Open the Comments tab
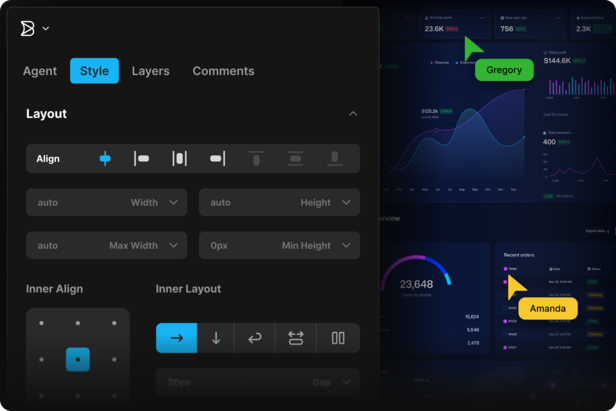The width and height of the screenshot is (616, 411). [223, 71]
